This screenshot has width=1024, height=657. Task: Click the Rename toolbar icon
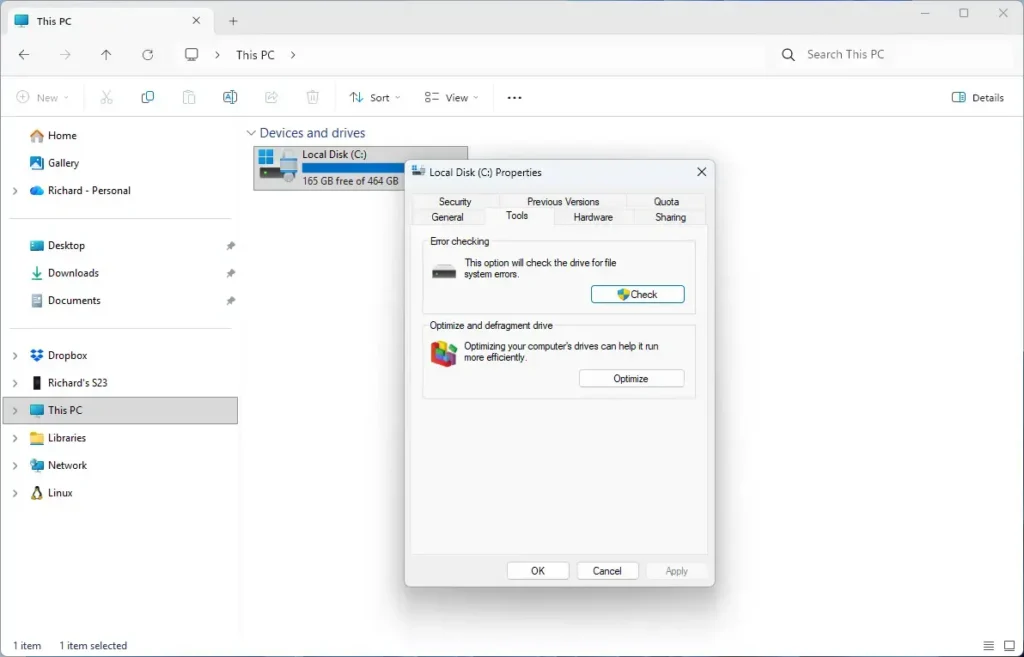point(230,97)
